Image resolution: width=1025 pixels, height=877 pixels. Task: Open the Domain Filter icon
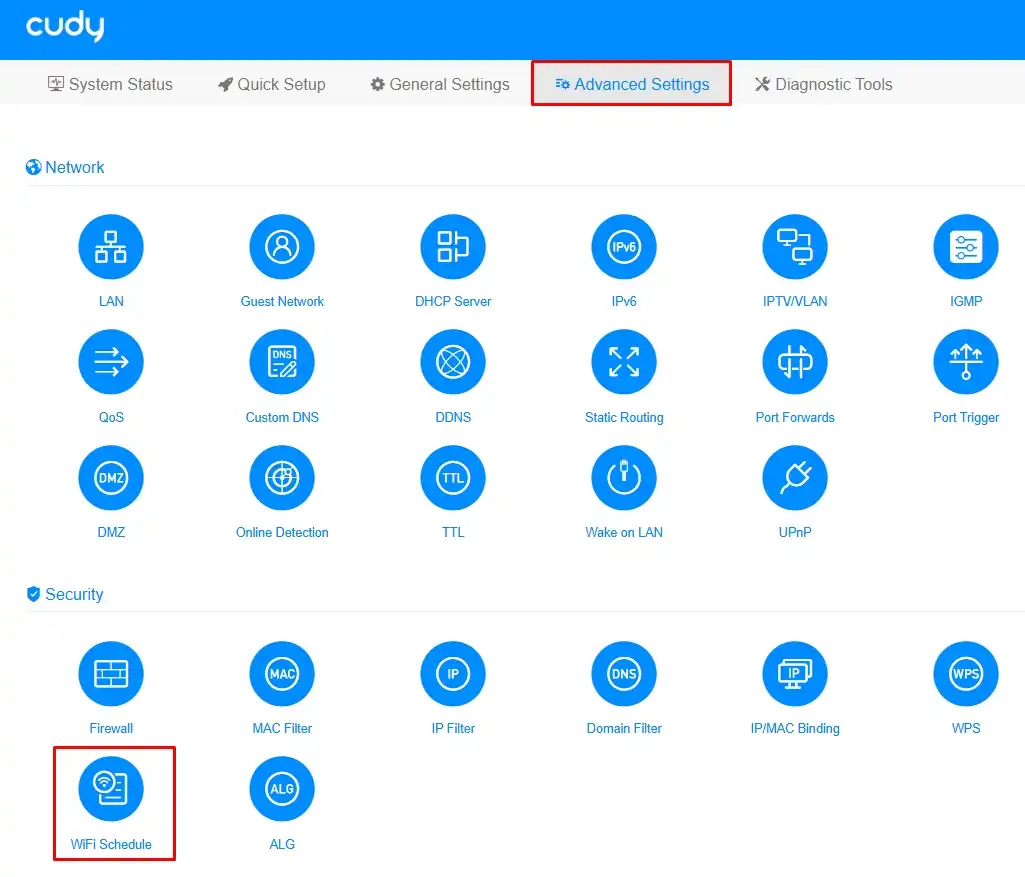624,674
